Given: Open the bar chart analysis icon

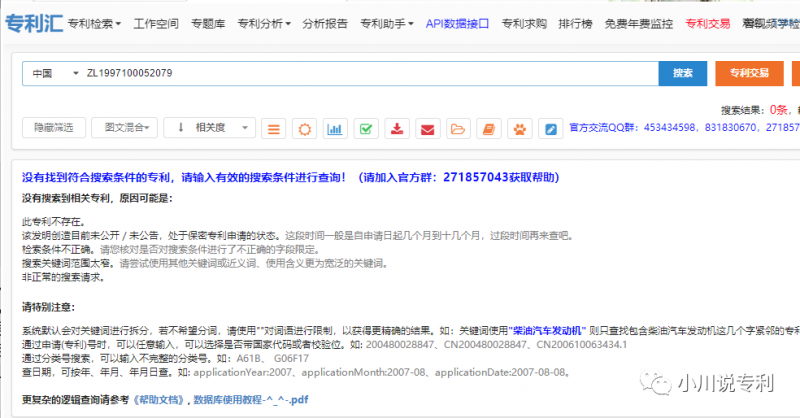Looking at the screenshot, I should (x=335, y=129).
